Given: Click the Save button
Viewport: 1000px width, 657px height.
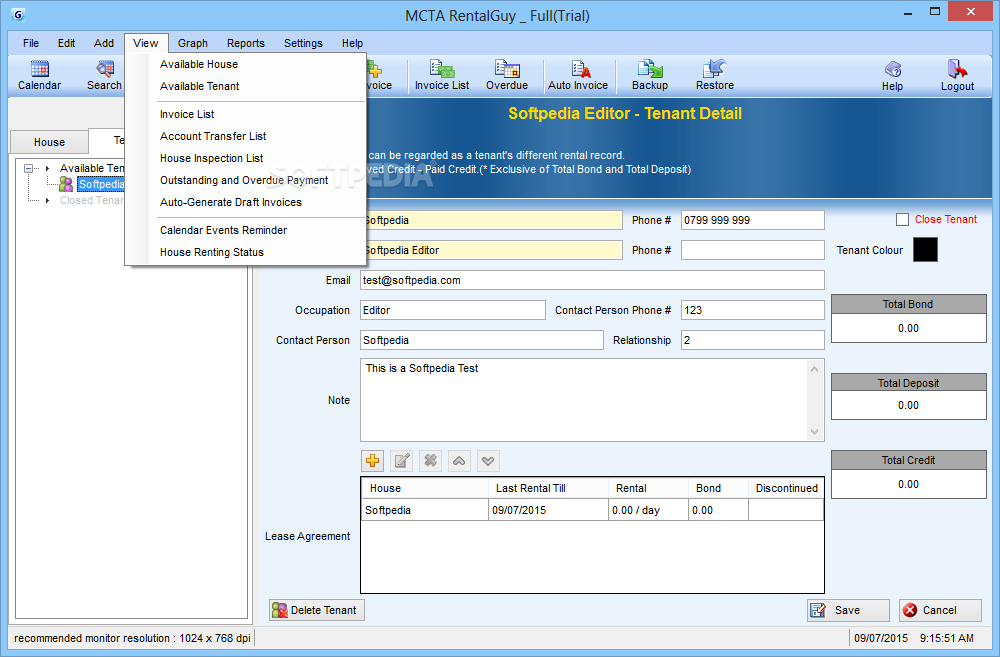Looking at the screenshot, I should coord(848,610).
